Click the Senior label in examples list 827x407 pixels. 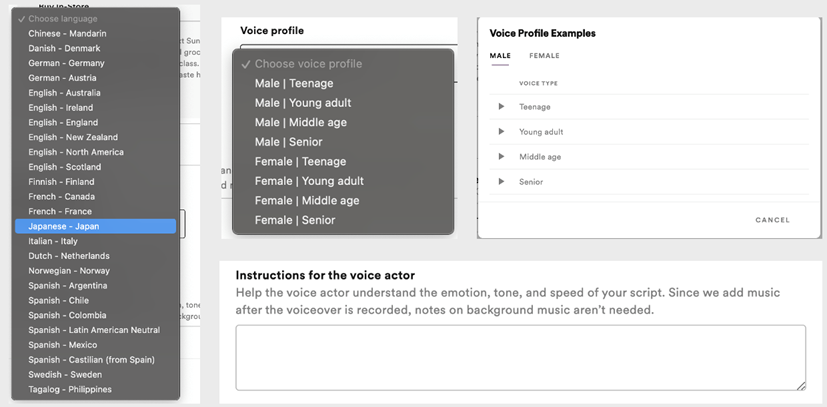tap(531, 182)
